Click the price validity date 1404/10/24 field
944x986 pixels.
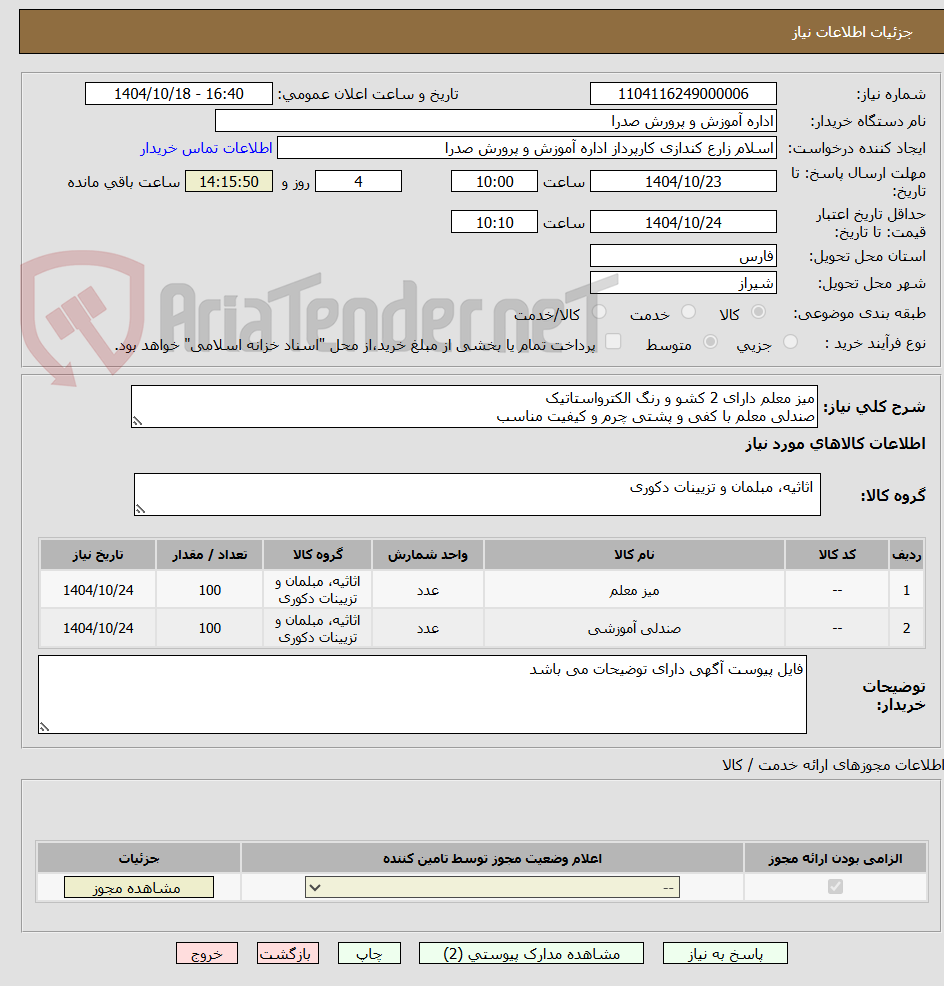[683, 222]
